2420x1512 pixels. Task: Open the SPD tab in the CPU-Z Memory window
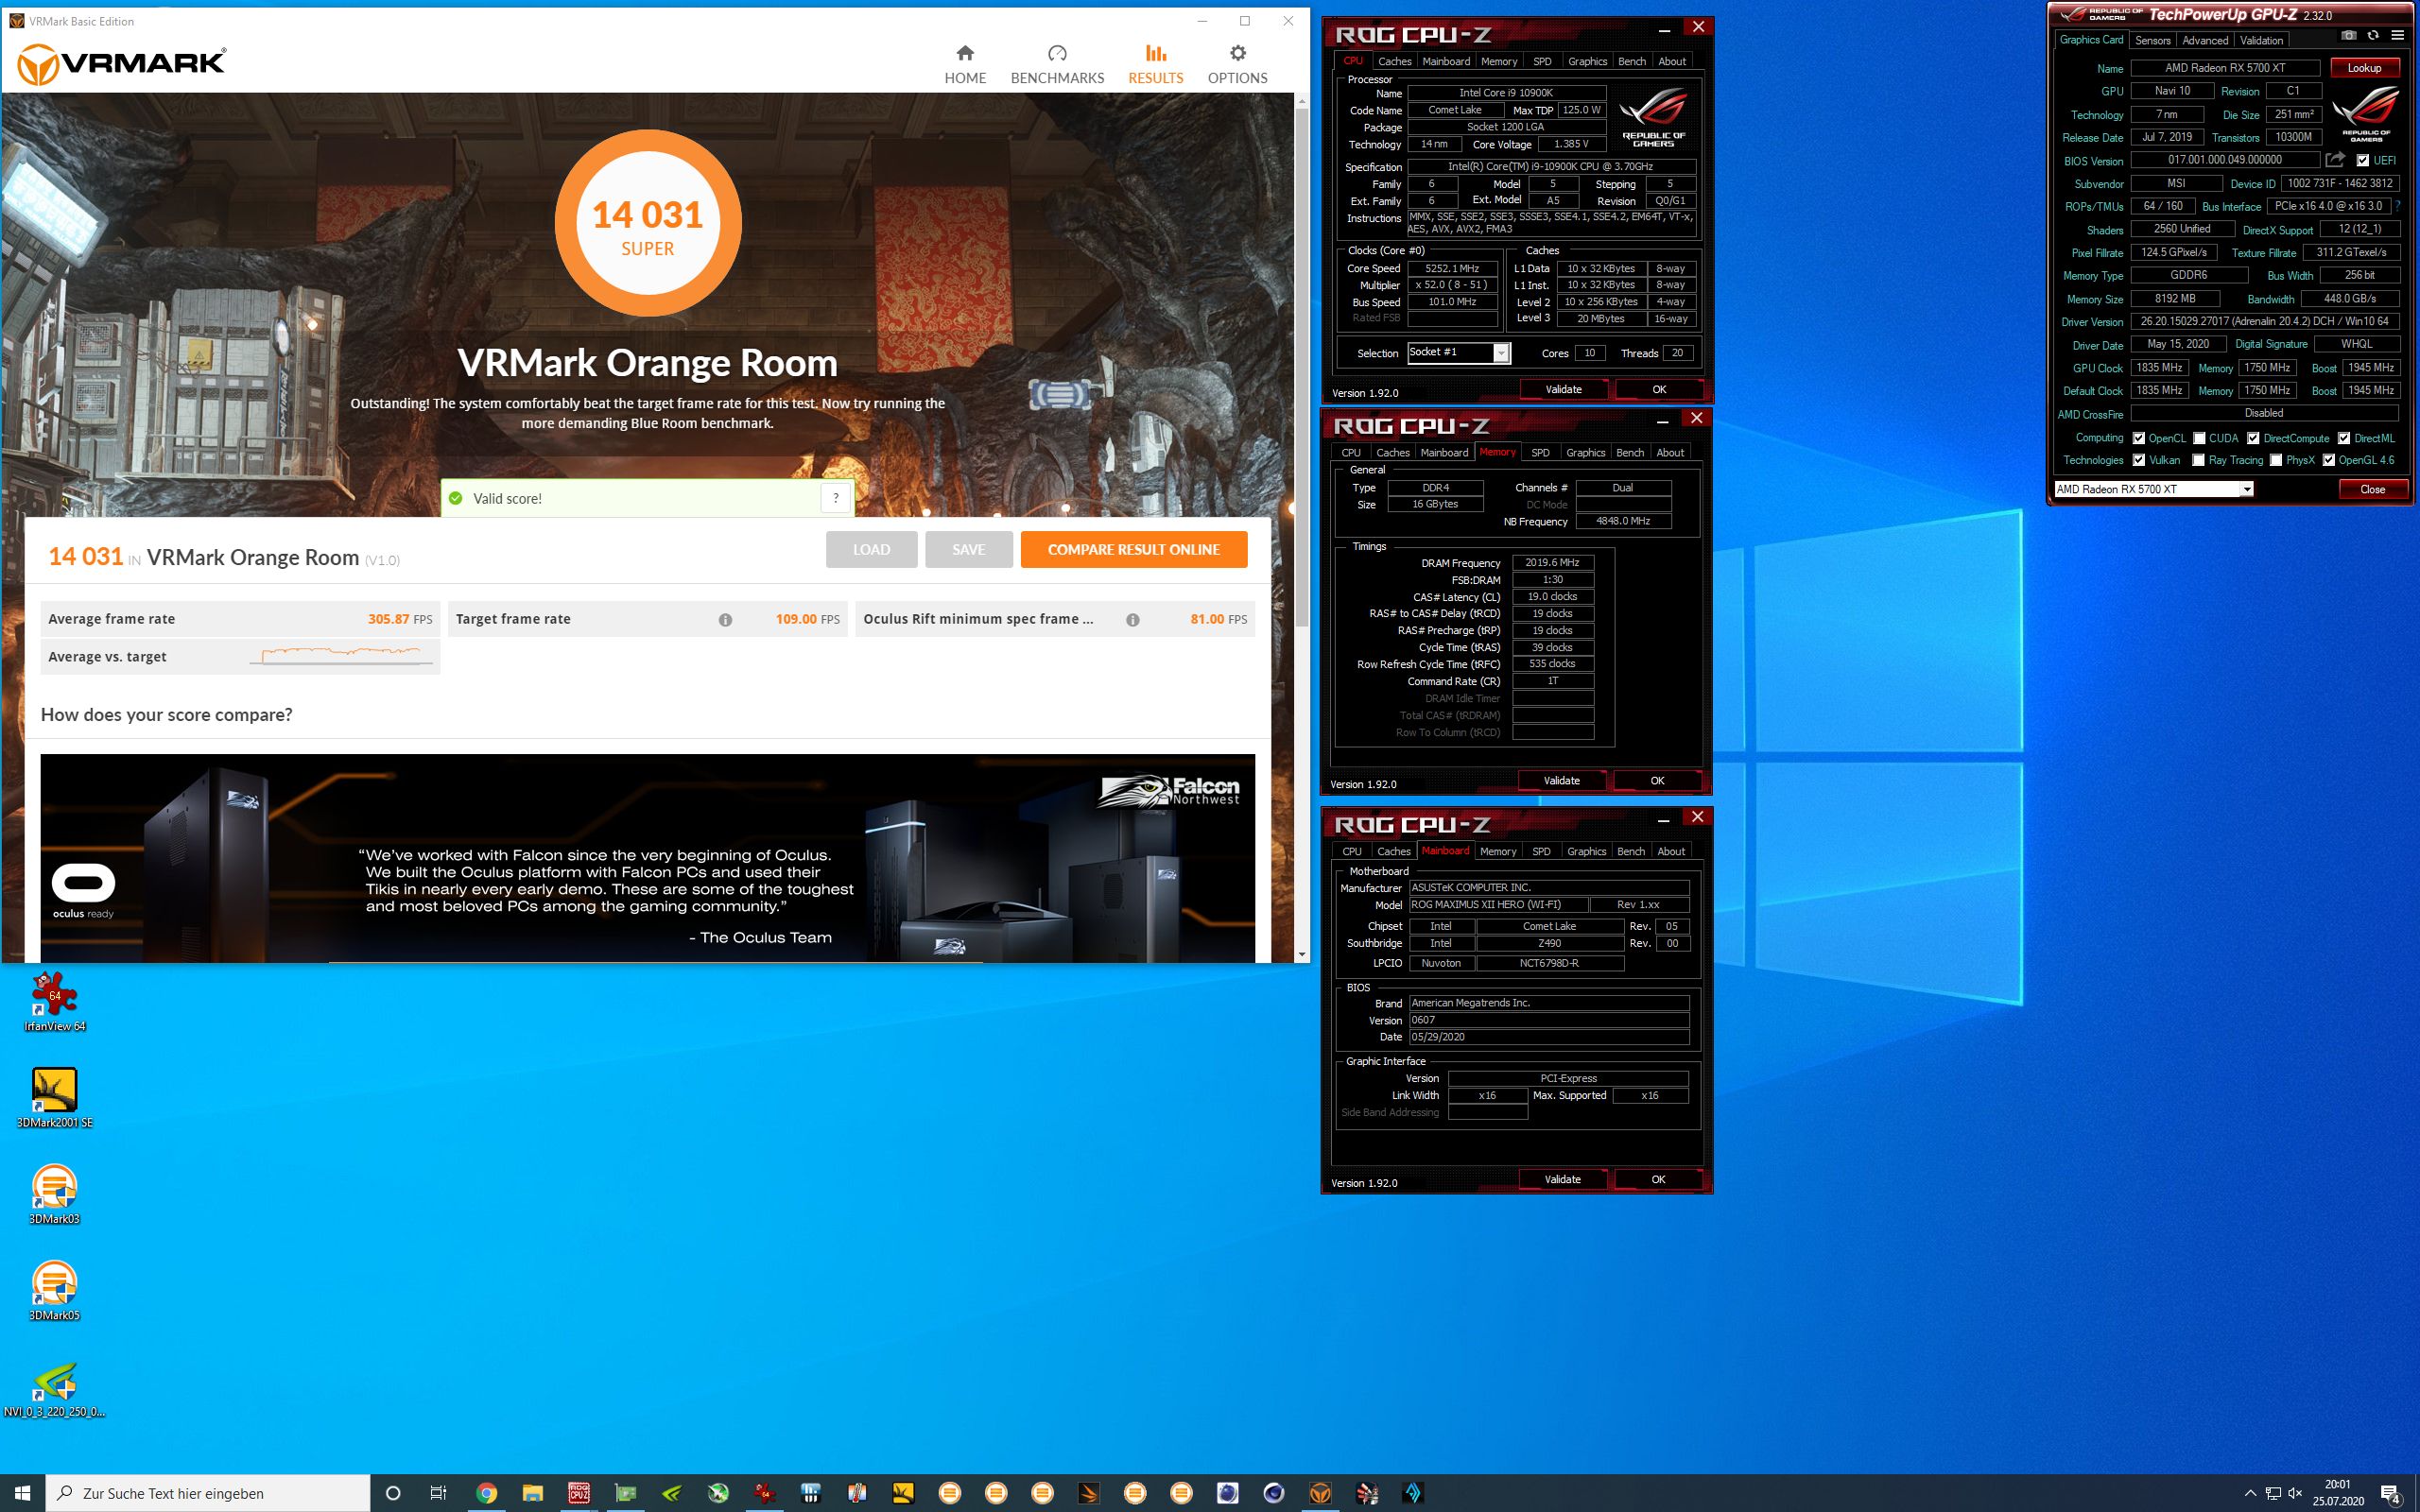tap(1540, 453)
